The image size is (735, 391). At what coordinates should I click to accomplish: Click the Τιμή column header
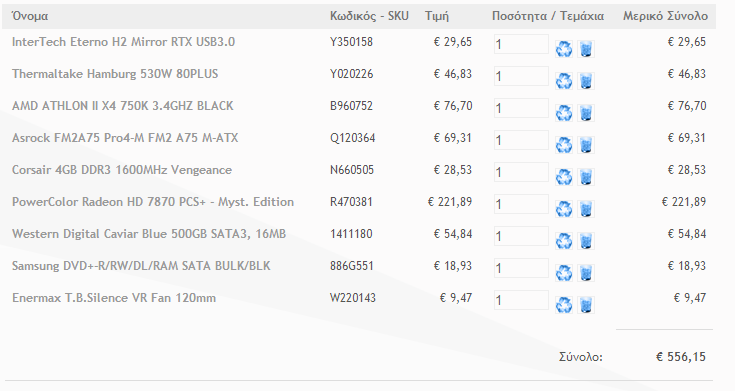point(437,16)
